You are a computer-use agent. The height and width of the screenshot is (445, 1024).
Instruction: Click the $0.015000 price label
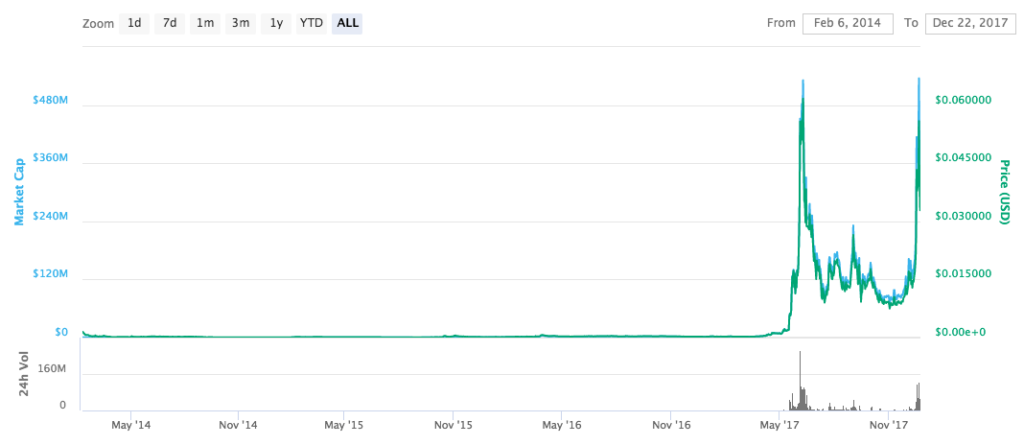tap(963, 274)
